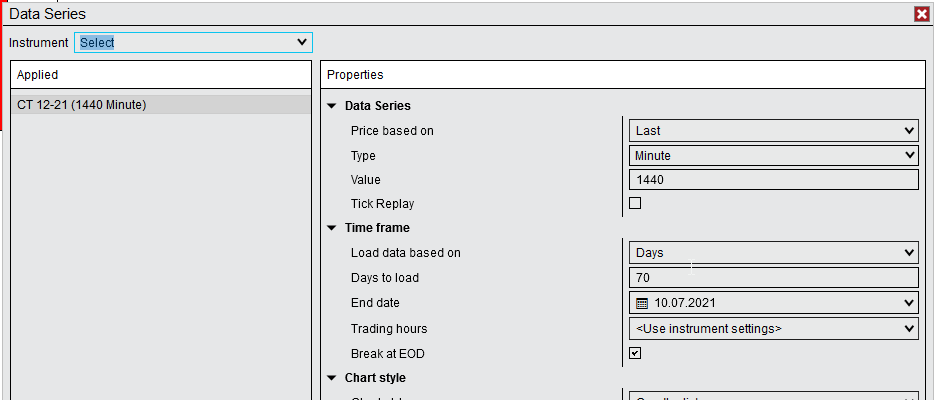Open the End date picker dropdown

[908, 302]
